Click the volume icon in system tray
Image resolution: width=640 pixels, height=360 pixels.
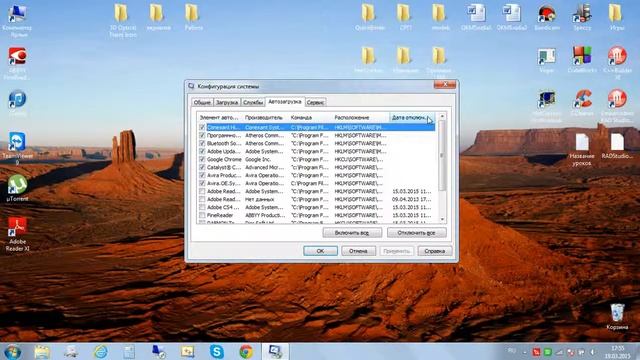pos(592,352)
